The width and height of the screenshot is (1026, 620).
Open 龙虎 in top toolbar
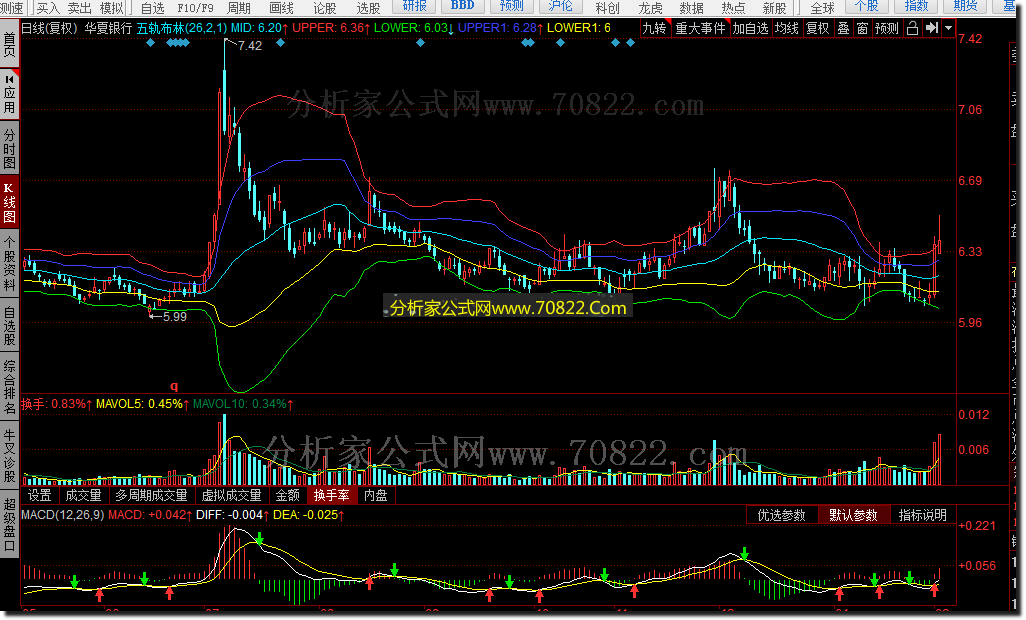click(x=650, y=8)
